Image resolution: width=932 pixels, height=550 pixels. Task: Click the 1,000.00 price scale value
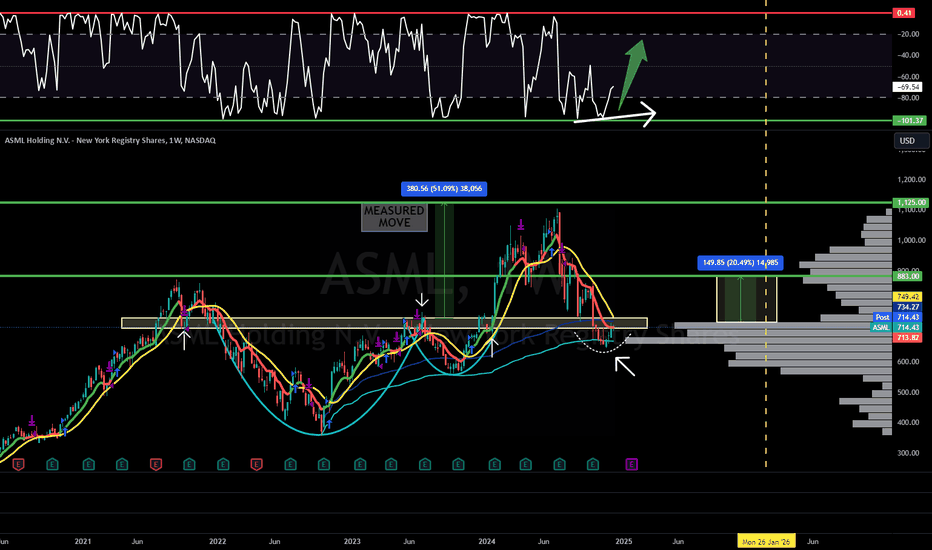pyautogui.click(x=912, y=240)
